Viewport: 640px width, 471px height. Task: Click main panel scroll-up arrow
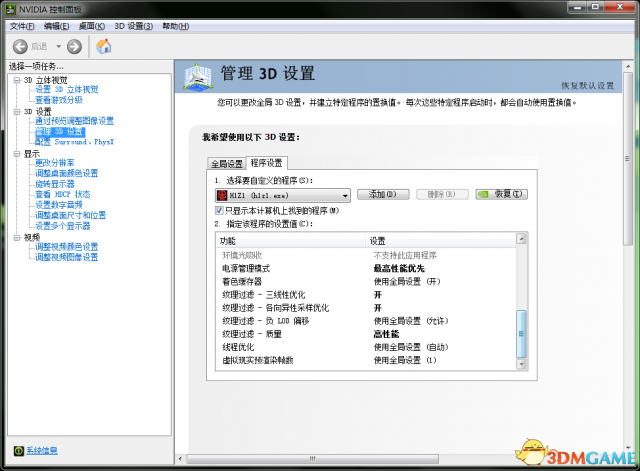tap(628, 66)
